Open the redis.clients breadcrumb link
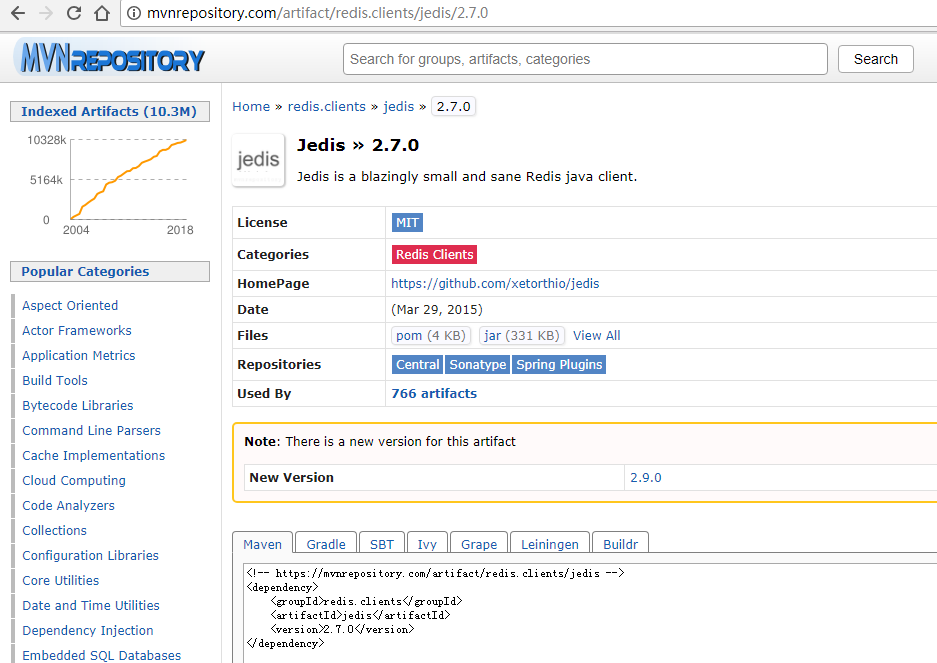Viewport: 937px width, 663px height. pos(326,106)
